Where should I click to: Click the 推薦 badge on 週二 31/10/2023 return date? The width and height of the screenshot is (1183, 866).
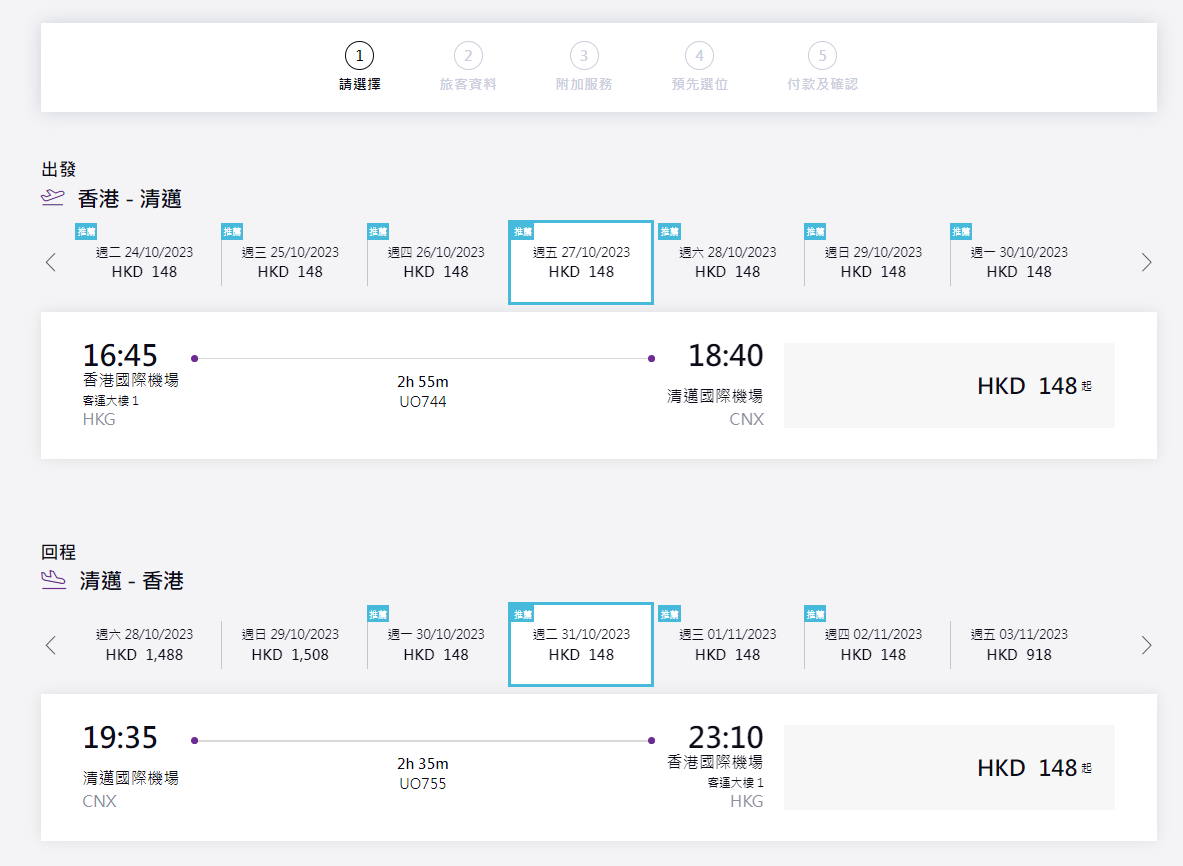(x=521, y=613)
